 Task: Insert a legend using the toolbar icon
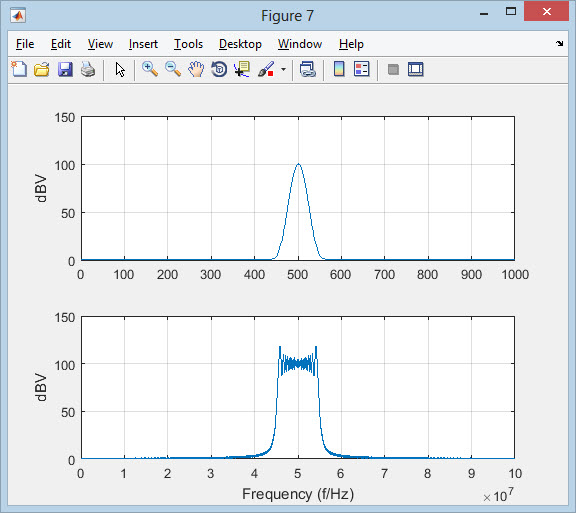tap(361, 69)
